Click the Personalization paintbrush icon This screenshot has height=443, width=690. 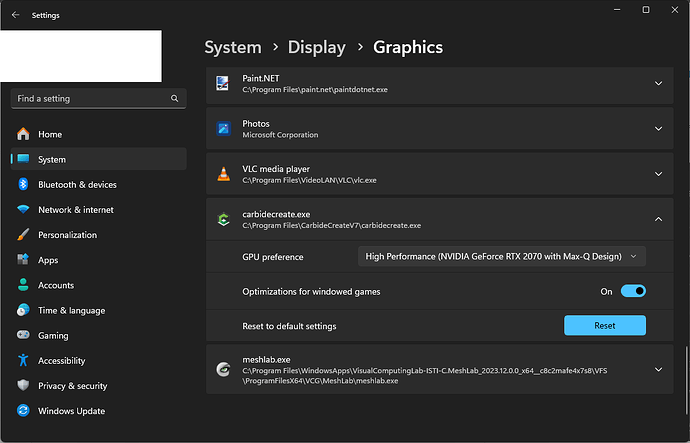point(23,234)
